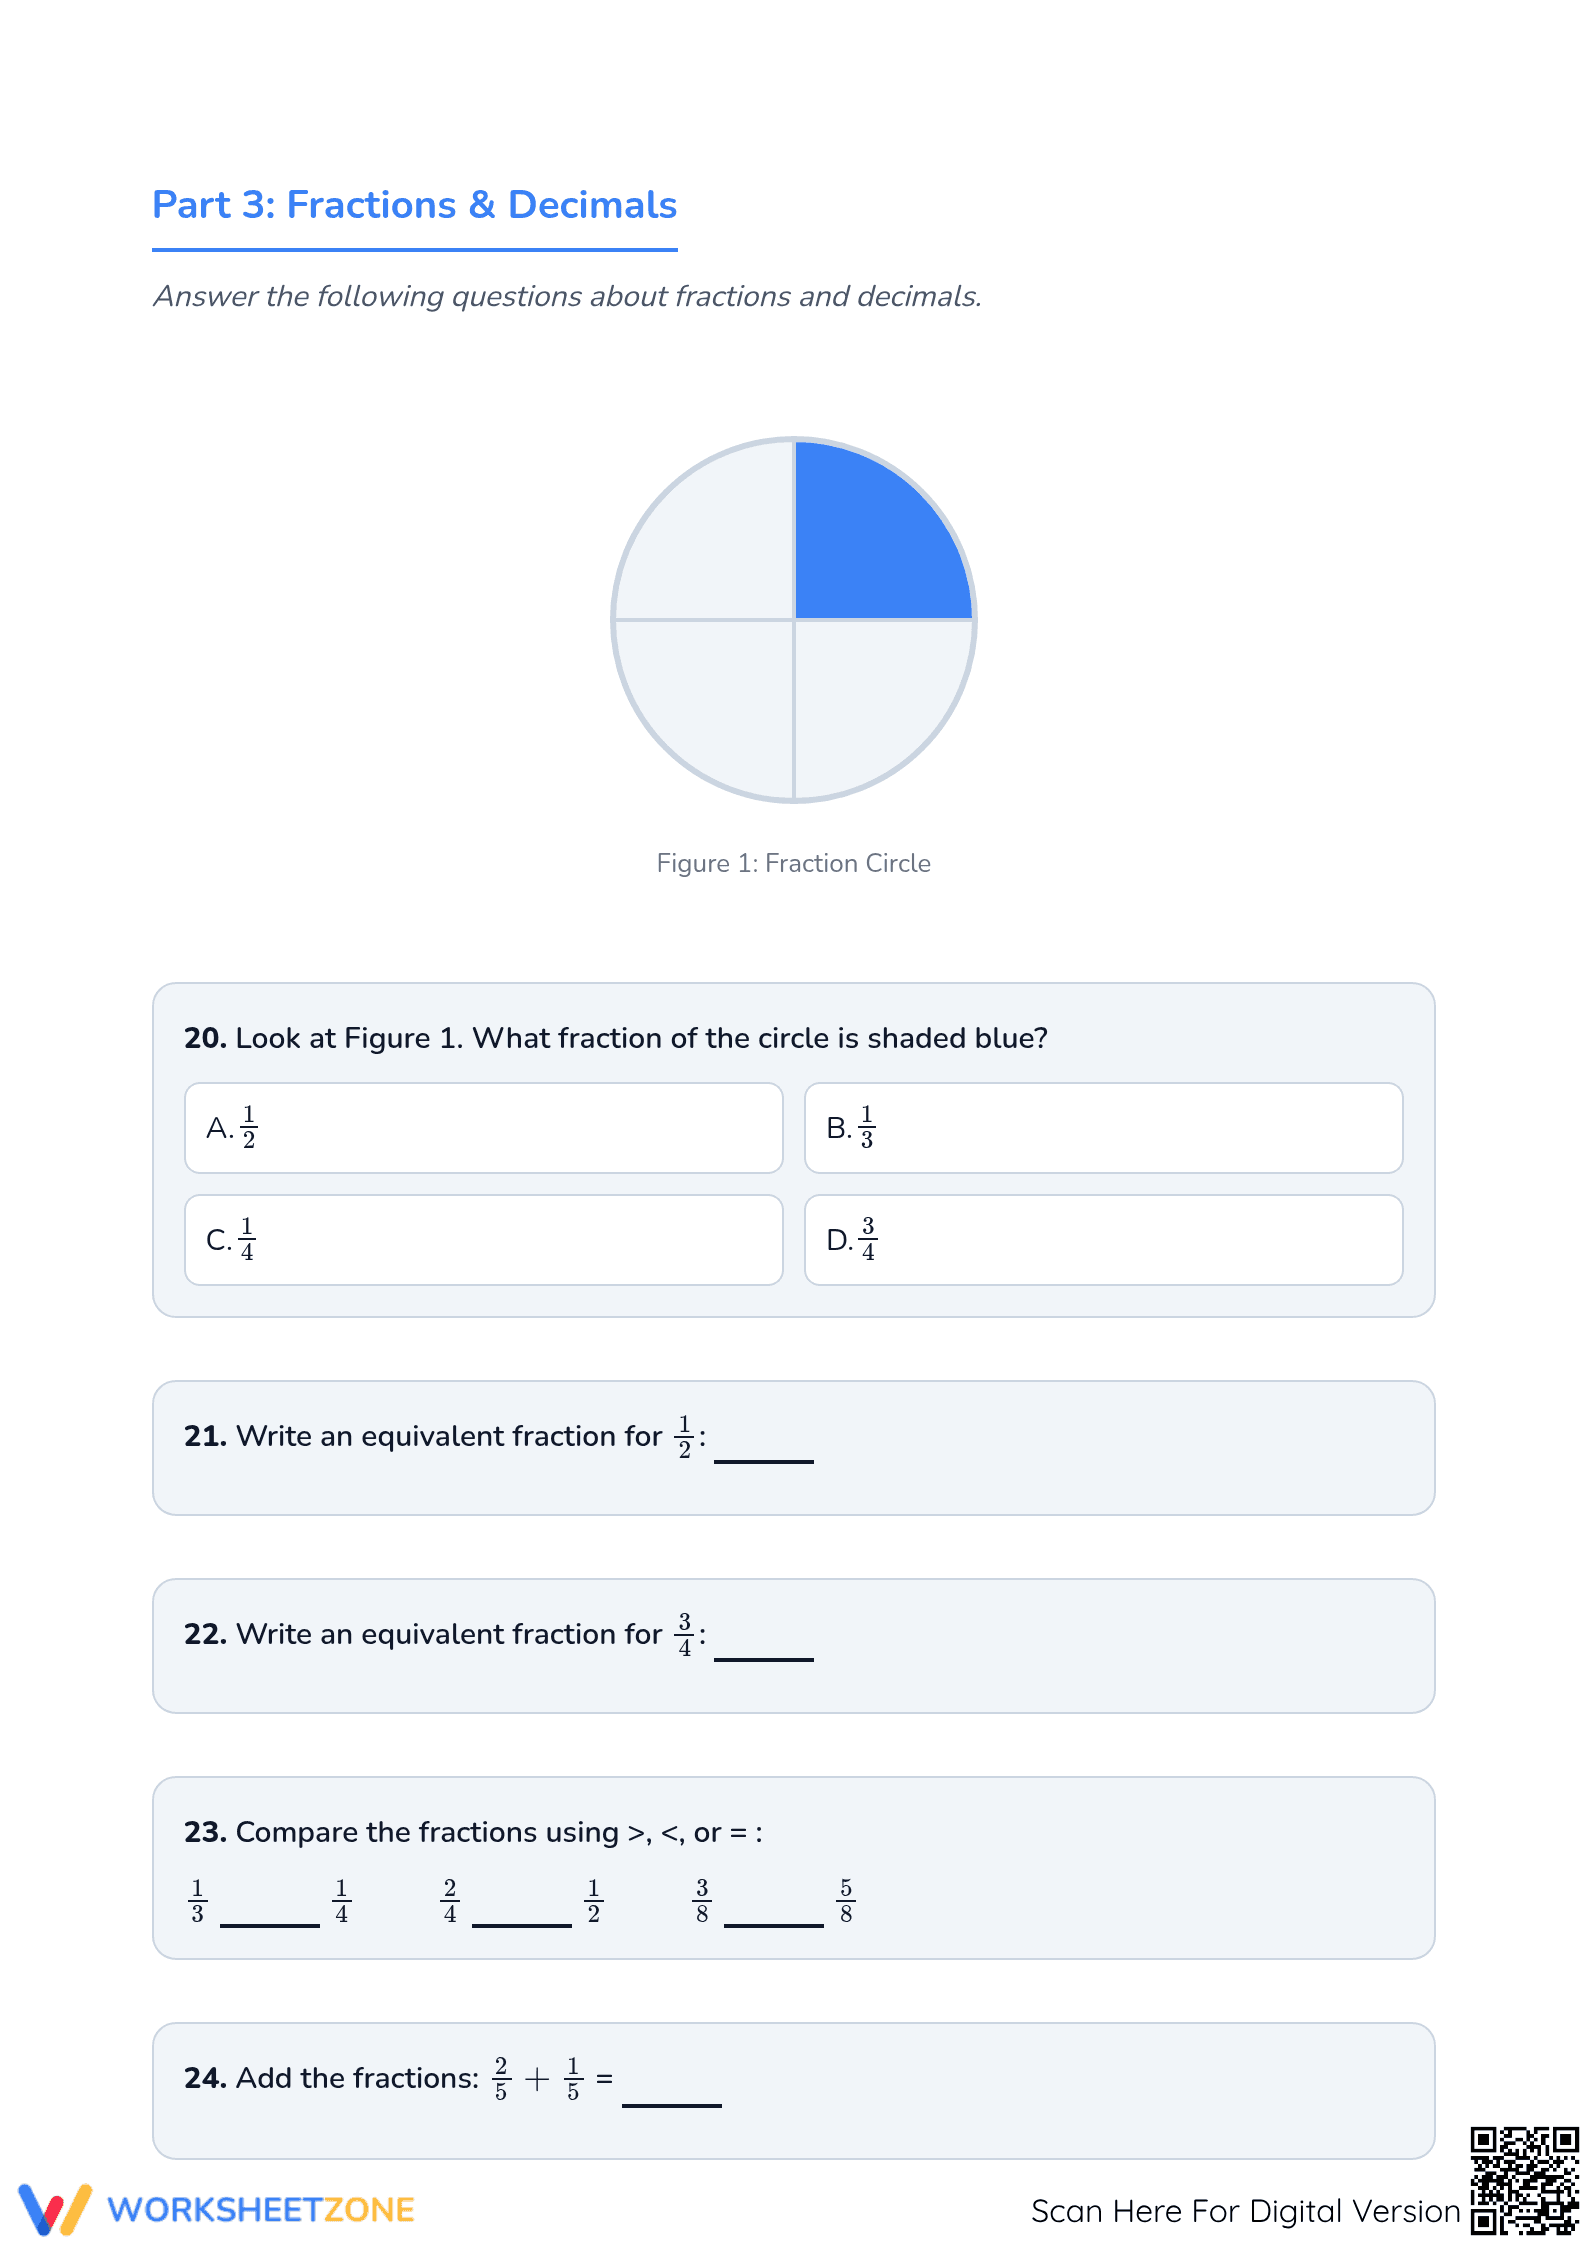Select answer option B one third
The image size is (1588, 2244).
[x=1103, y=1128]
